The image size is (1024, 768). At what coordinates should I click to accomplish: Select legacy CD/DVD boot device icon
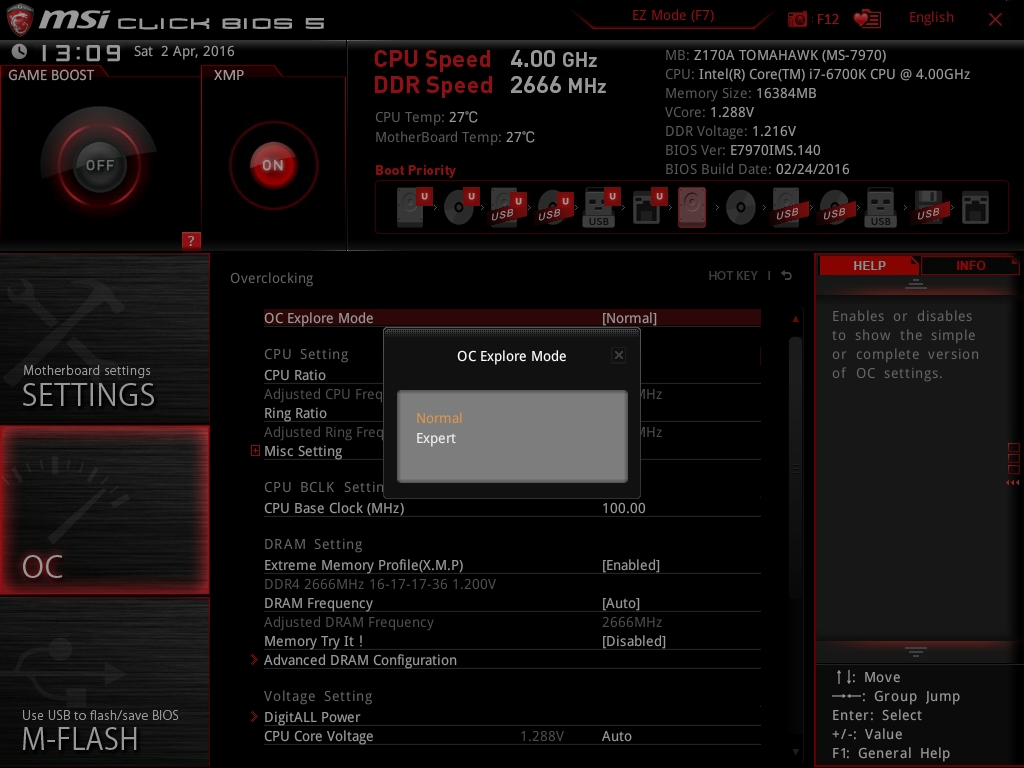pyautogui.click(x=741, y=208)
